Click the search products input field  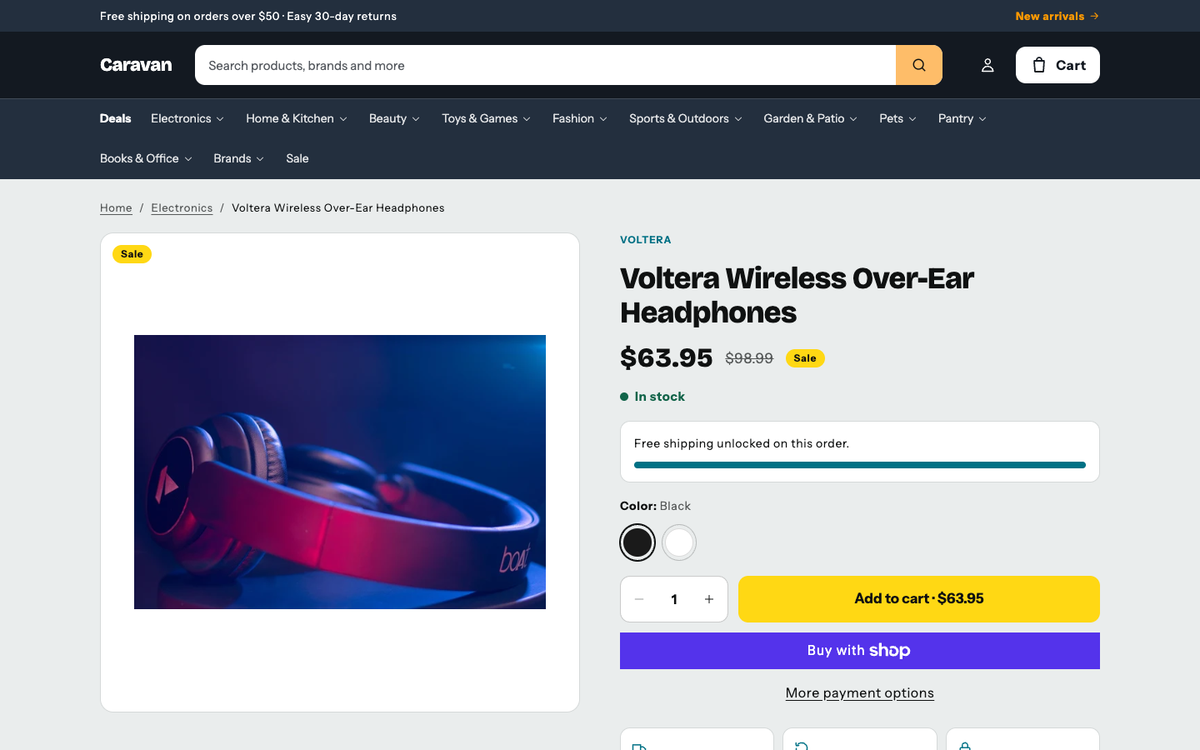(545, 65)
